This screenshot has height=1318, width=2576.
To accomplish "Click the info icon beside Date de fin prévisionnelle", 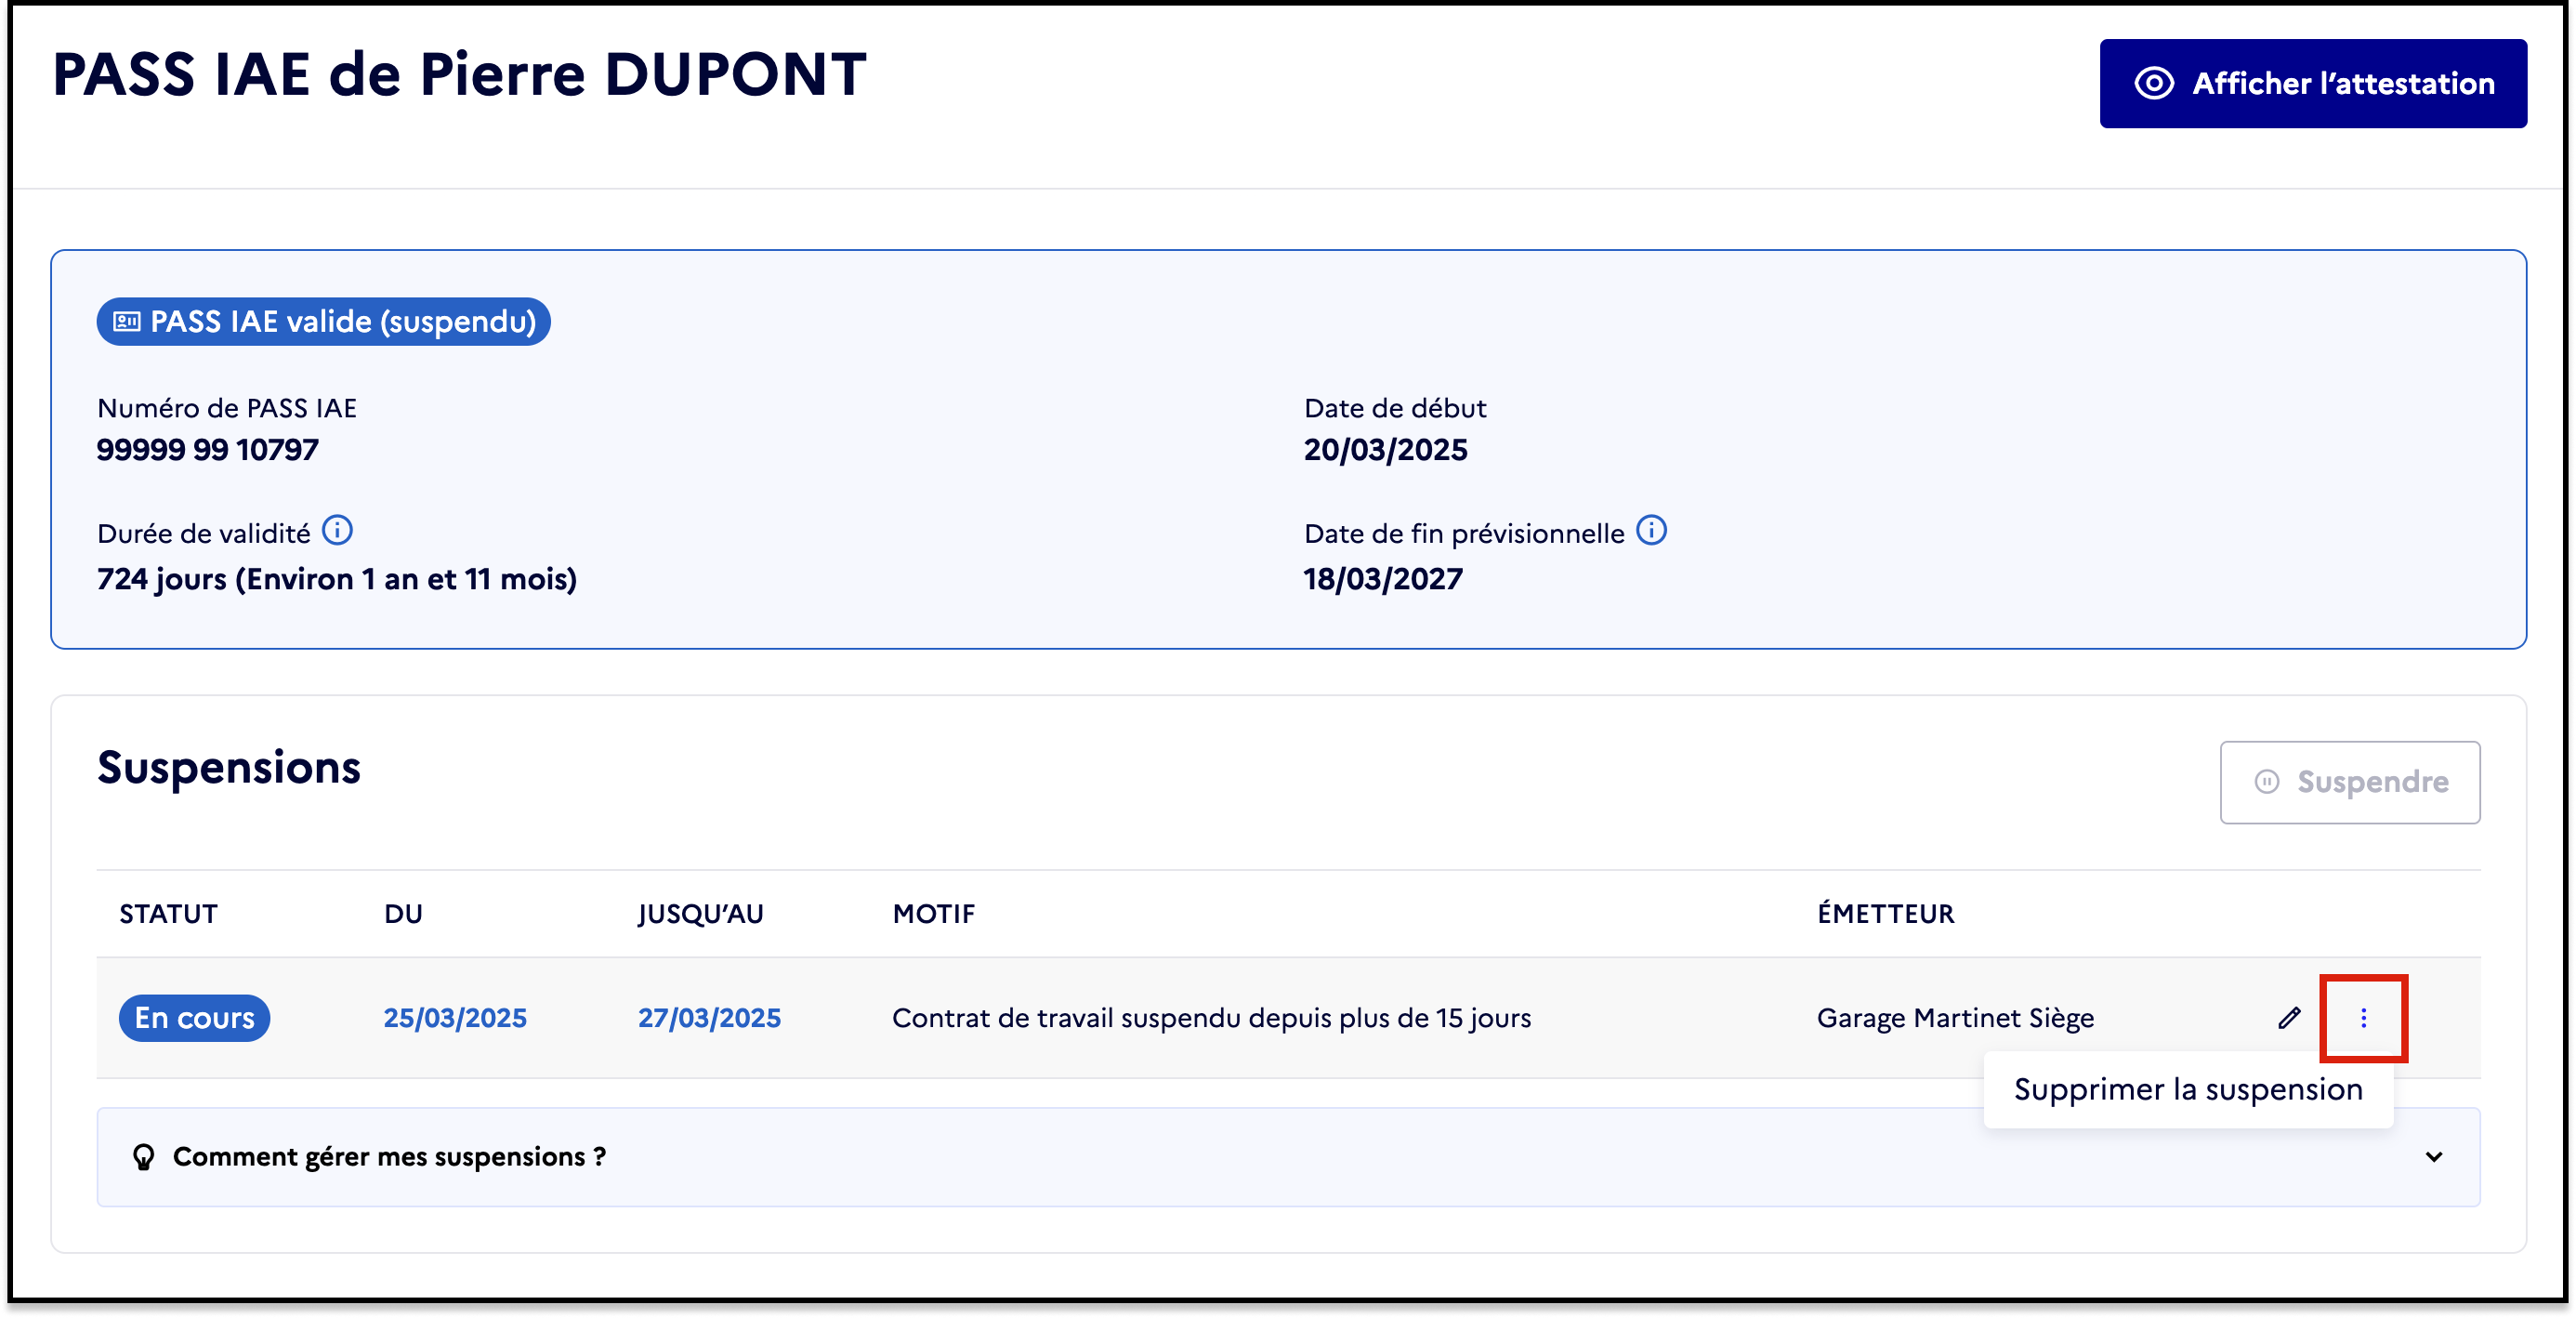I will coord(1651,530).
